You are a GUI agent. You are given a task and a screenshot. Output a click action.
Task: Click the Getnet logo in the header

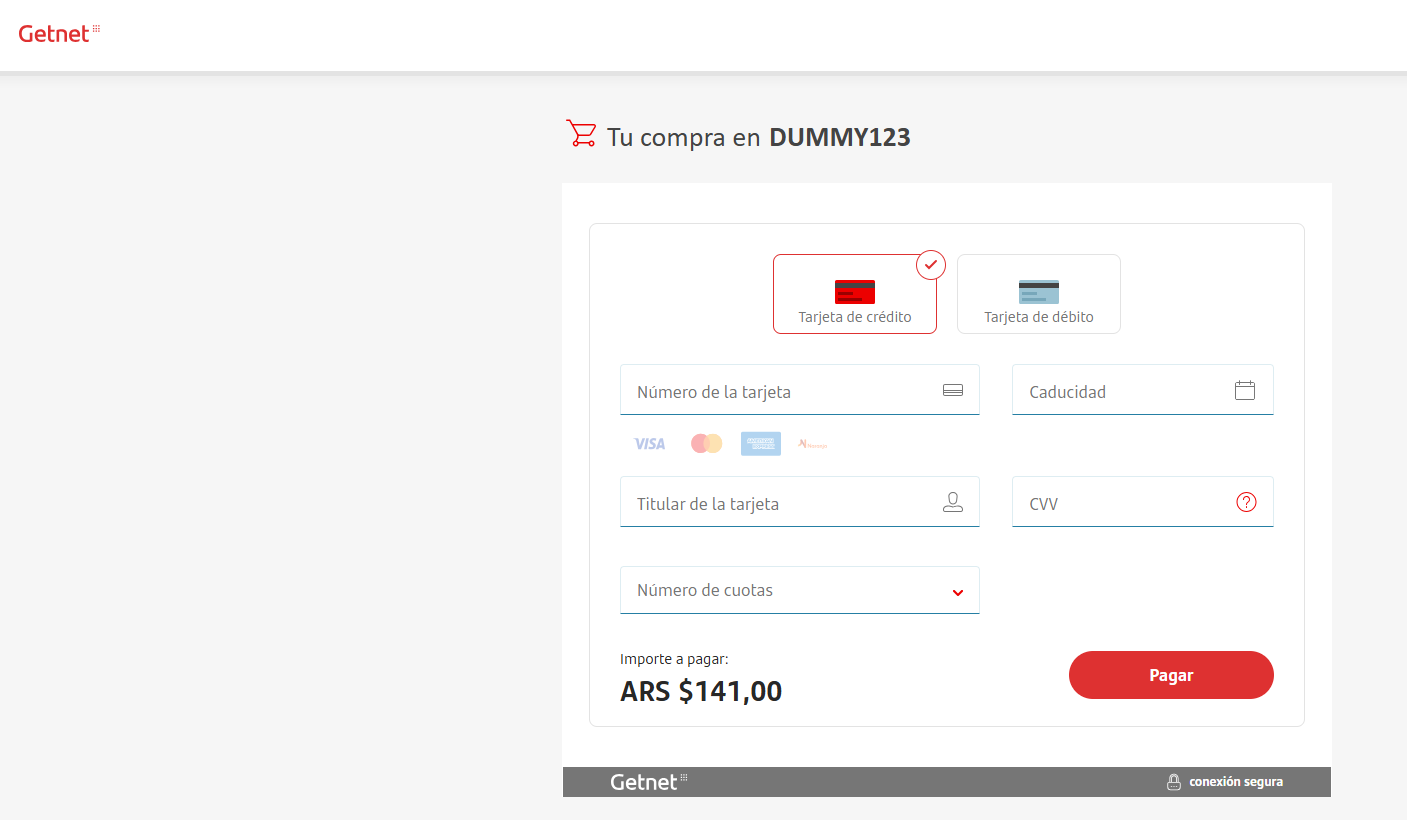(59, 33)
